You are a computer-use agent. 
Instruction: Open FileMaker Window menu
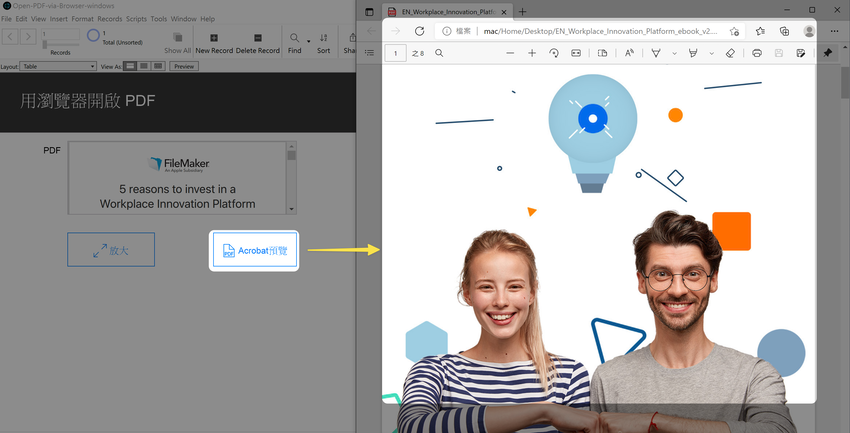click(x=184, y=18)
